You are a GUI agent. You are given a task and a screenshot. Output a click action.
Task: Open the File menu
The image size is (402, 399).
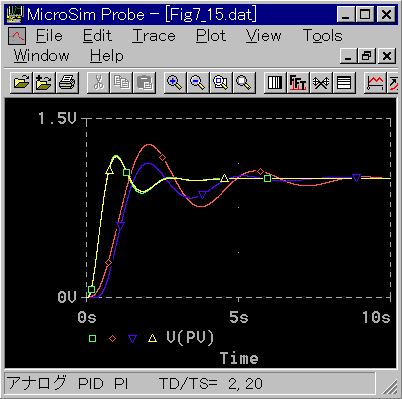[x=49, y=36]
